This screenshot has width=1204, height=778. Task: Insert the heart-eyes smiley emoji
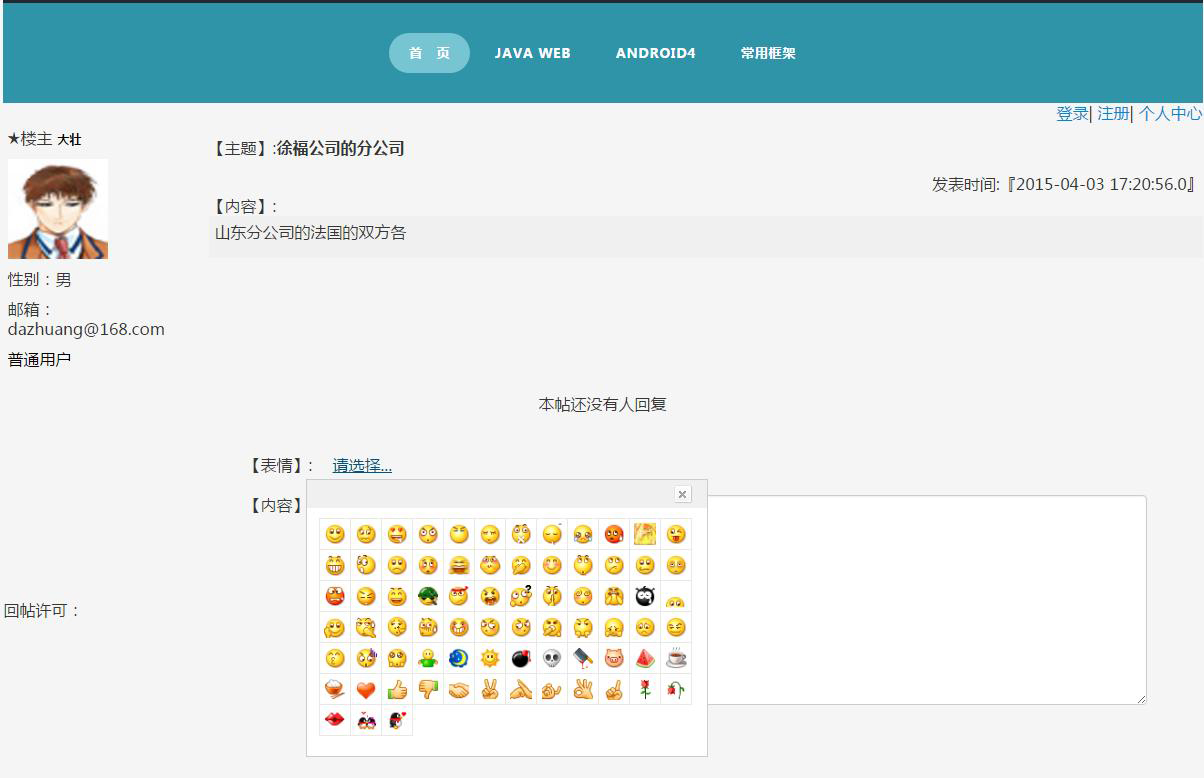[x=397, y=535]
